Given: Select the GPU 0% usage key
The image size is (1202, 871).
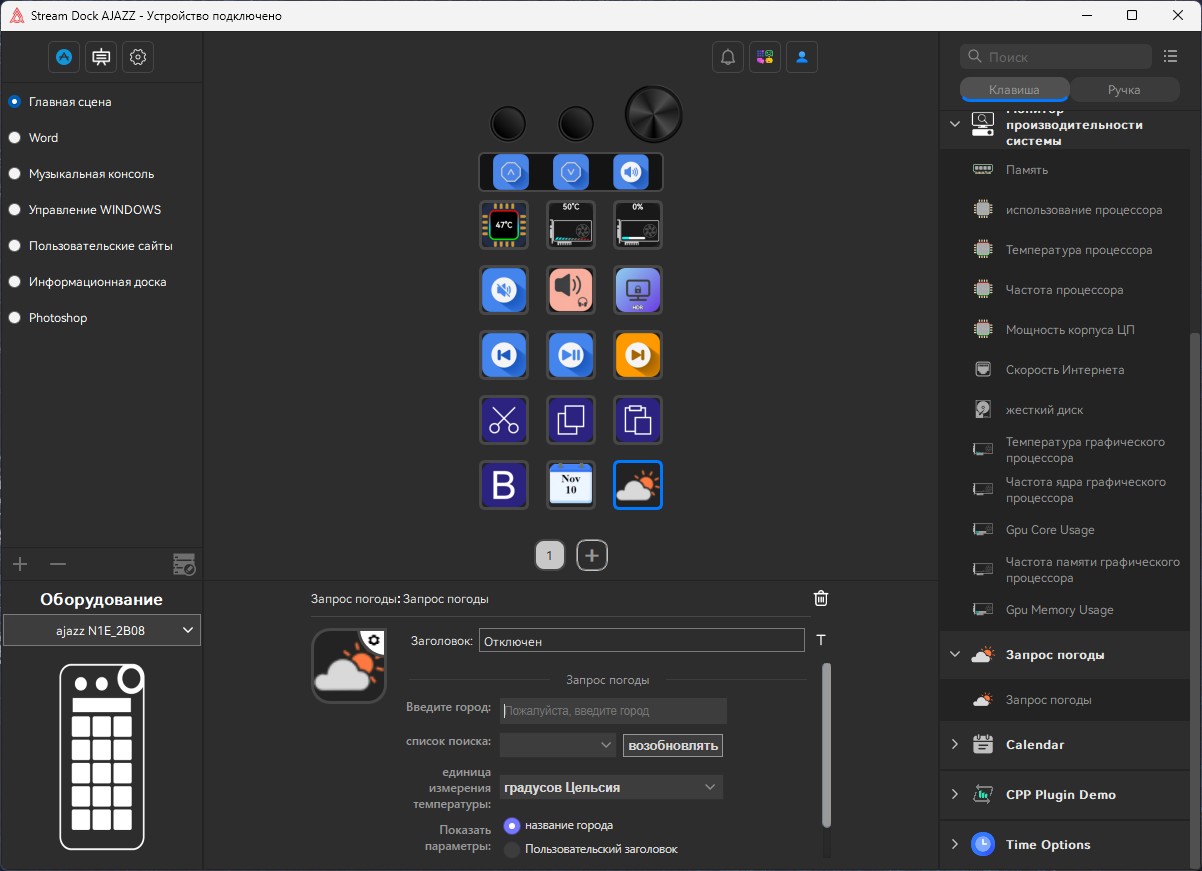Looking at the screenshot, I should tap(638, 225).
